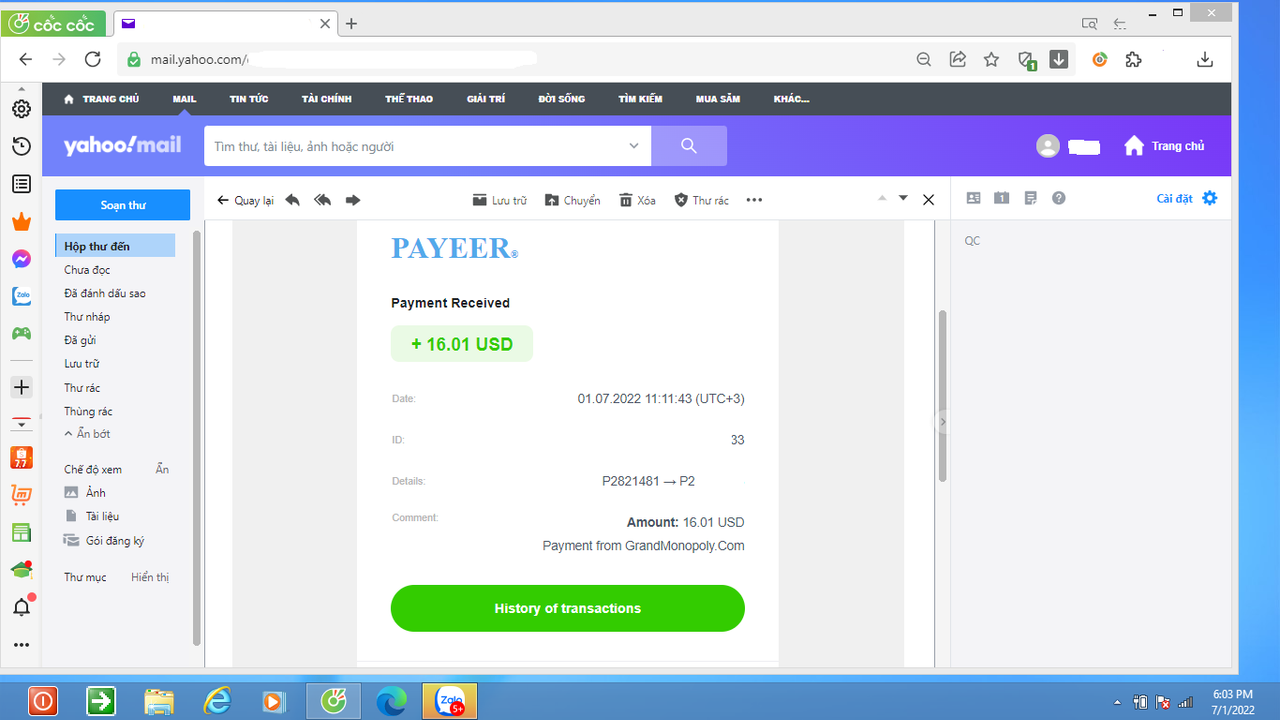Open MUA SẮM in Yahoo top navigation

pyautogui.click(x=718, y=99)
